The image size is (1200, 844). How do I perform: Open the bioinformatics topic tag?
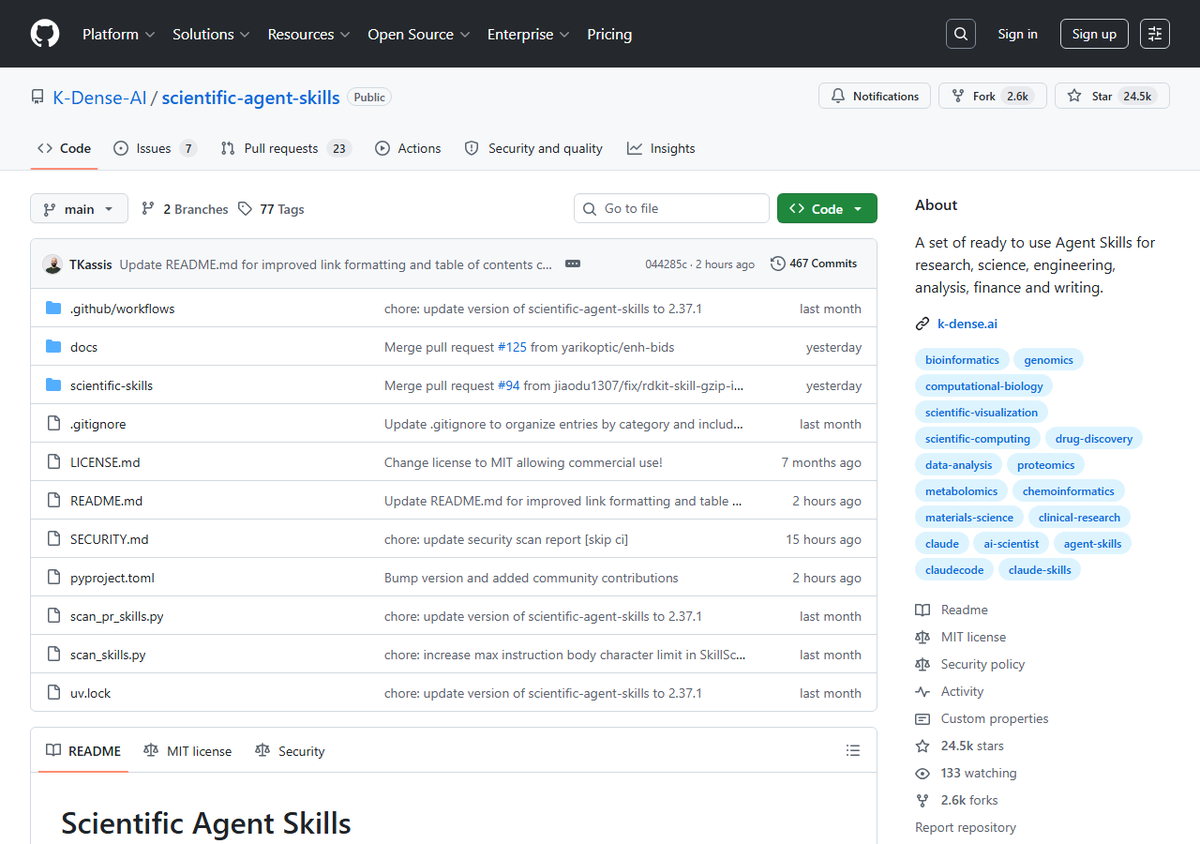(x=962, y=360)
